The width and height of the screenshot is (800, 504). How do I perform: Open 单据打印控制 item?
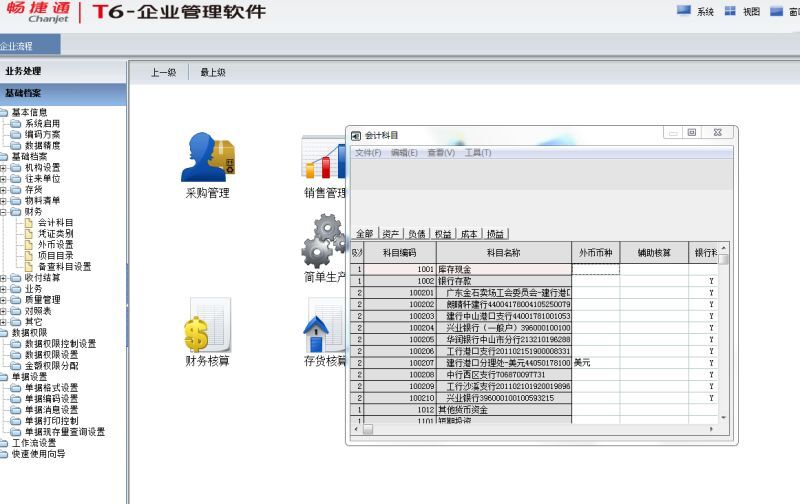51,421
